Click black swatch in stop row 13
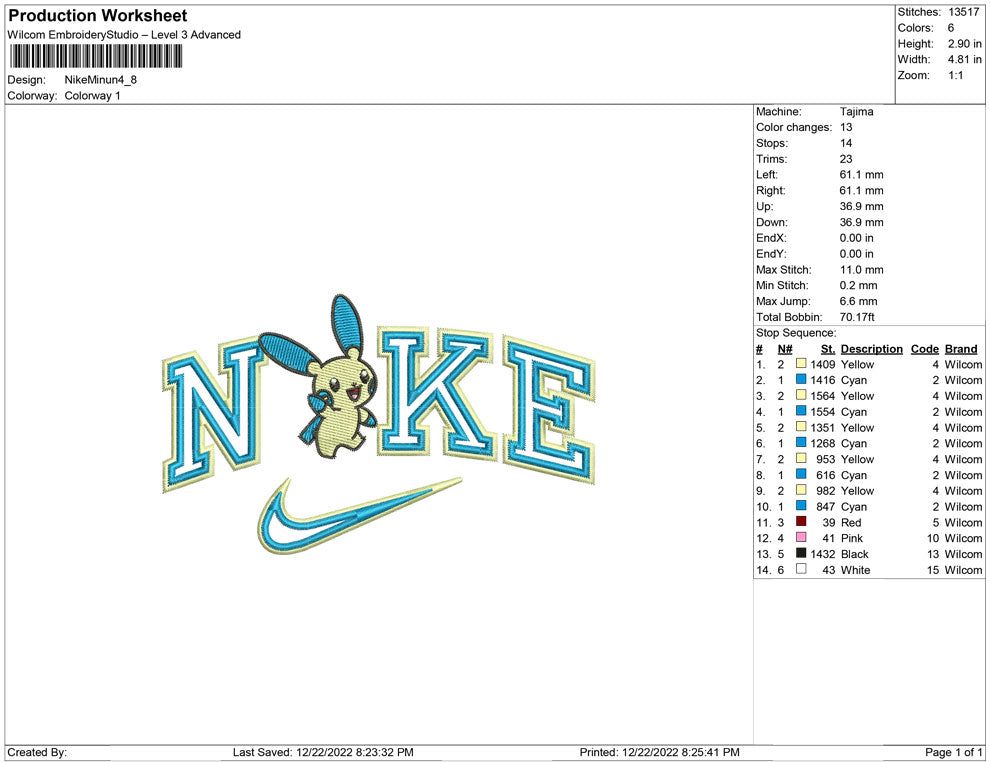The image size is (990, 762). (801, 553)
